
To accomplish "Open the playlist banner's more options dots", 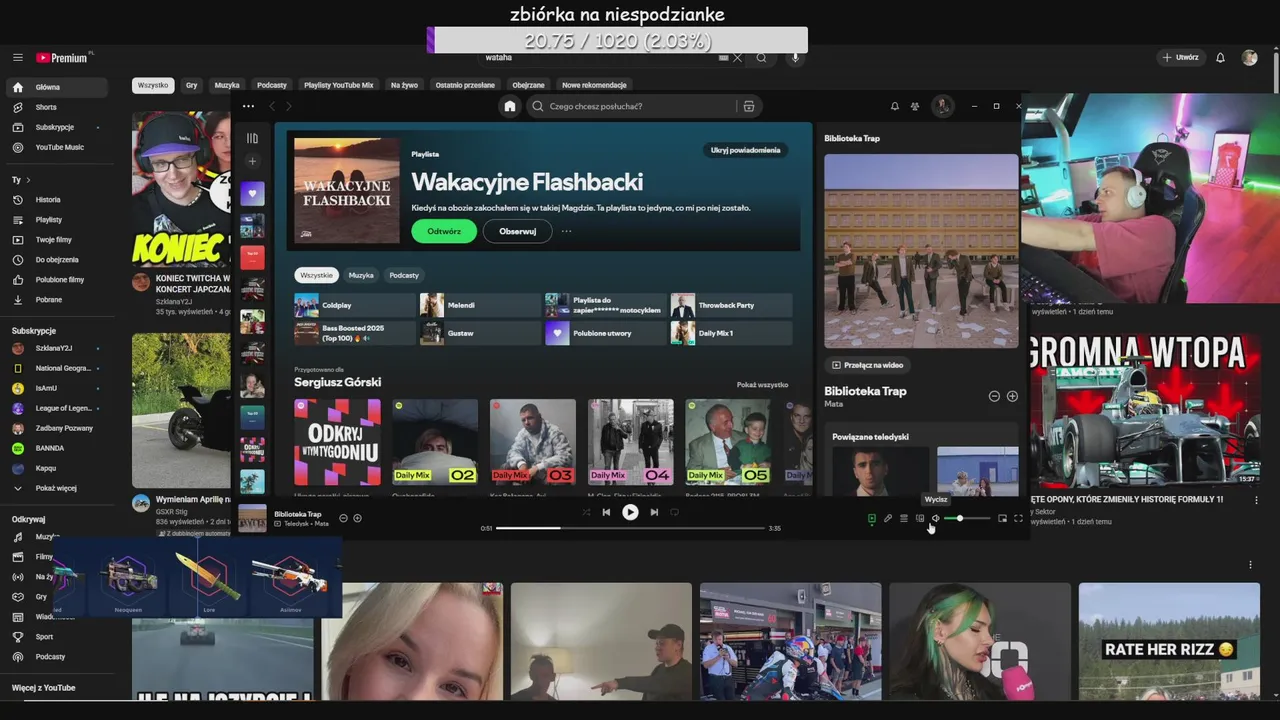I will point(566,231).
